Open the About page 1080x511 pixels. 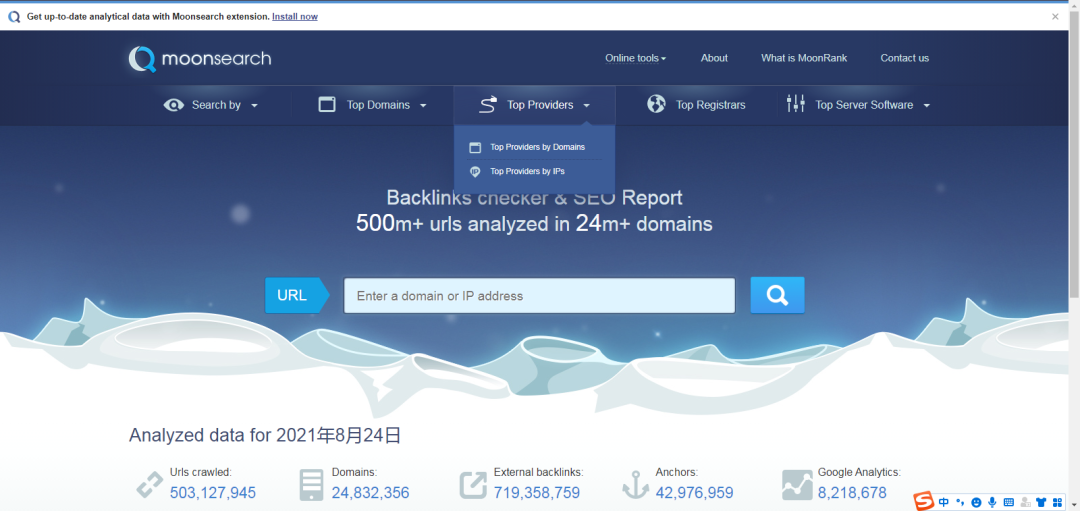[714, 58]
